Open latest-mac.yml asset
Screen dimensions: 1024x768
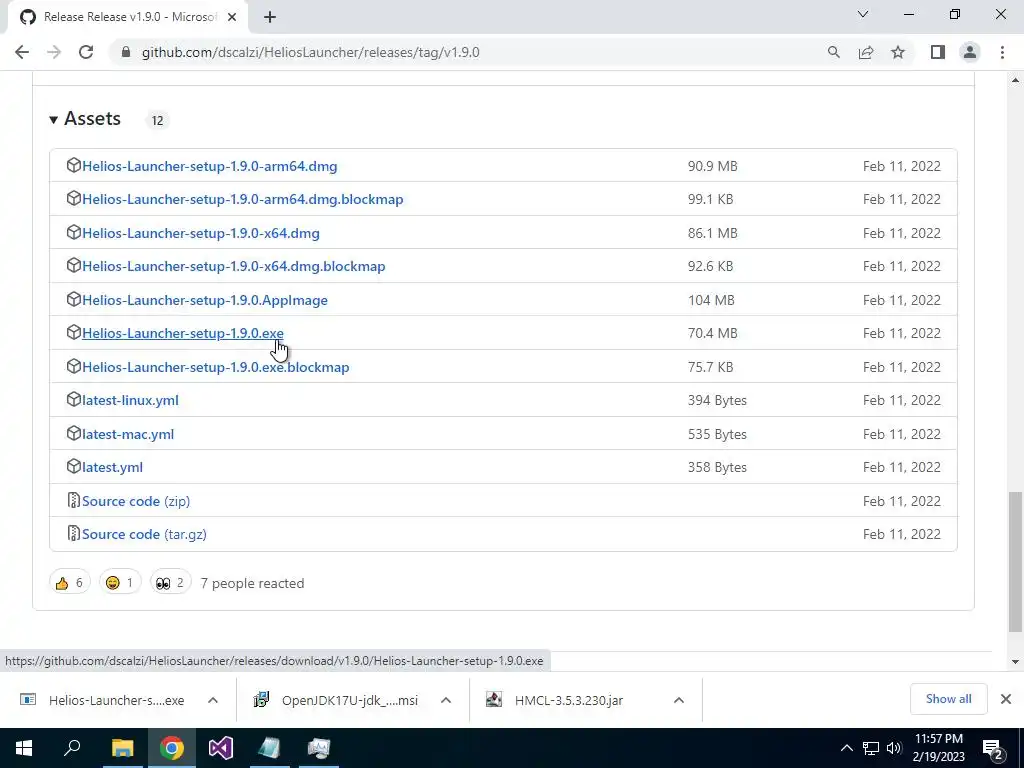coord(128,434)
